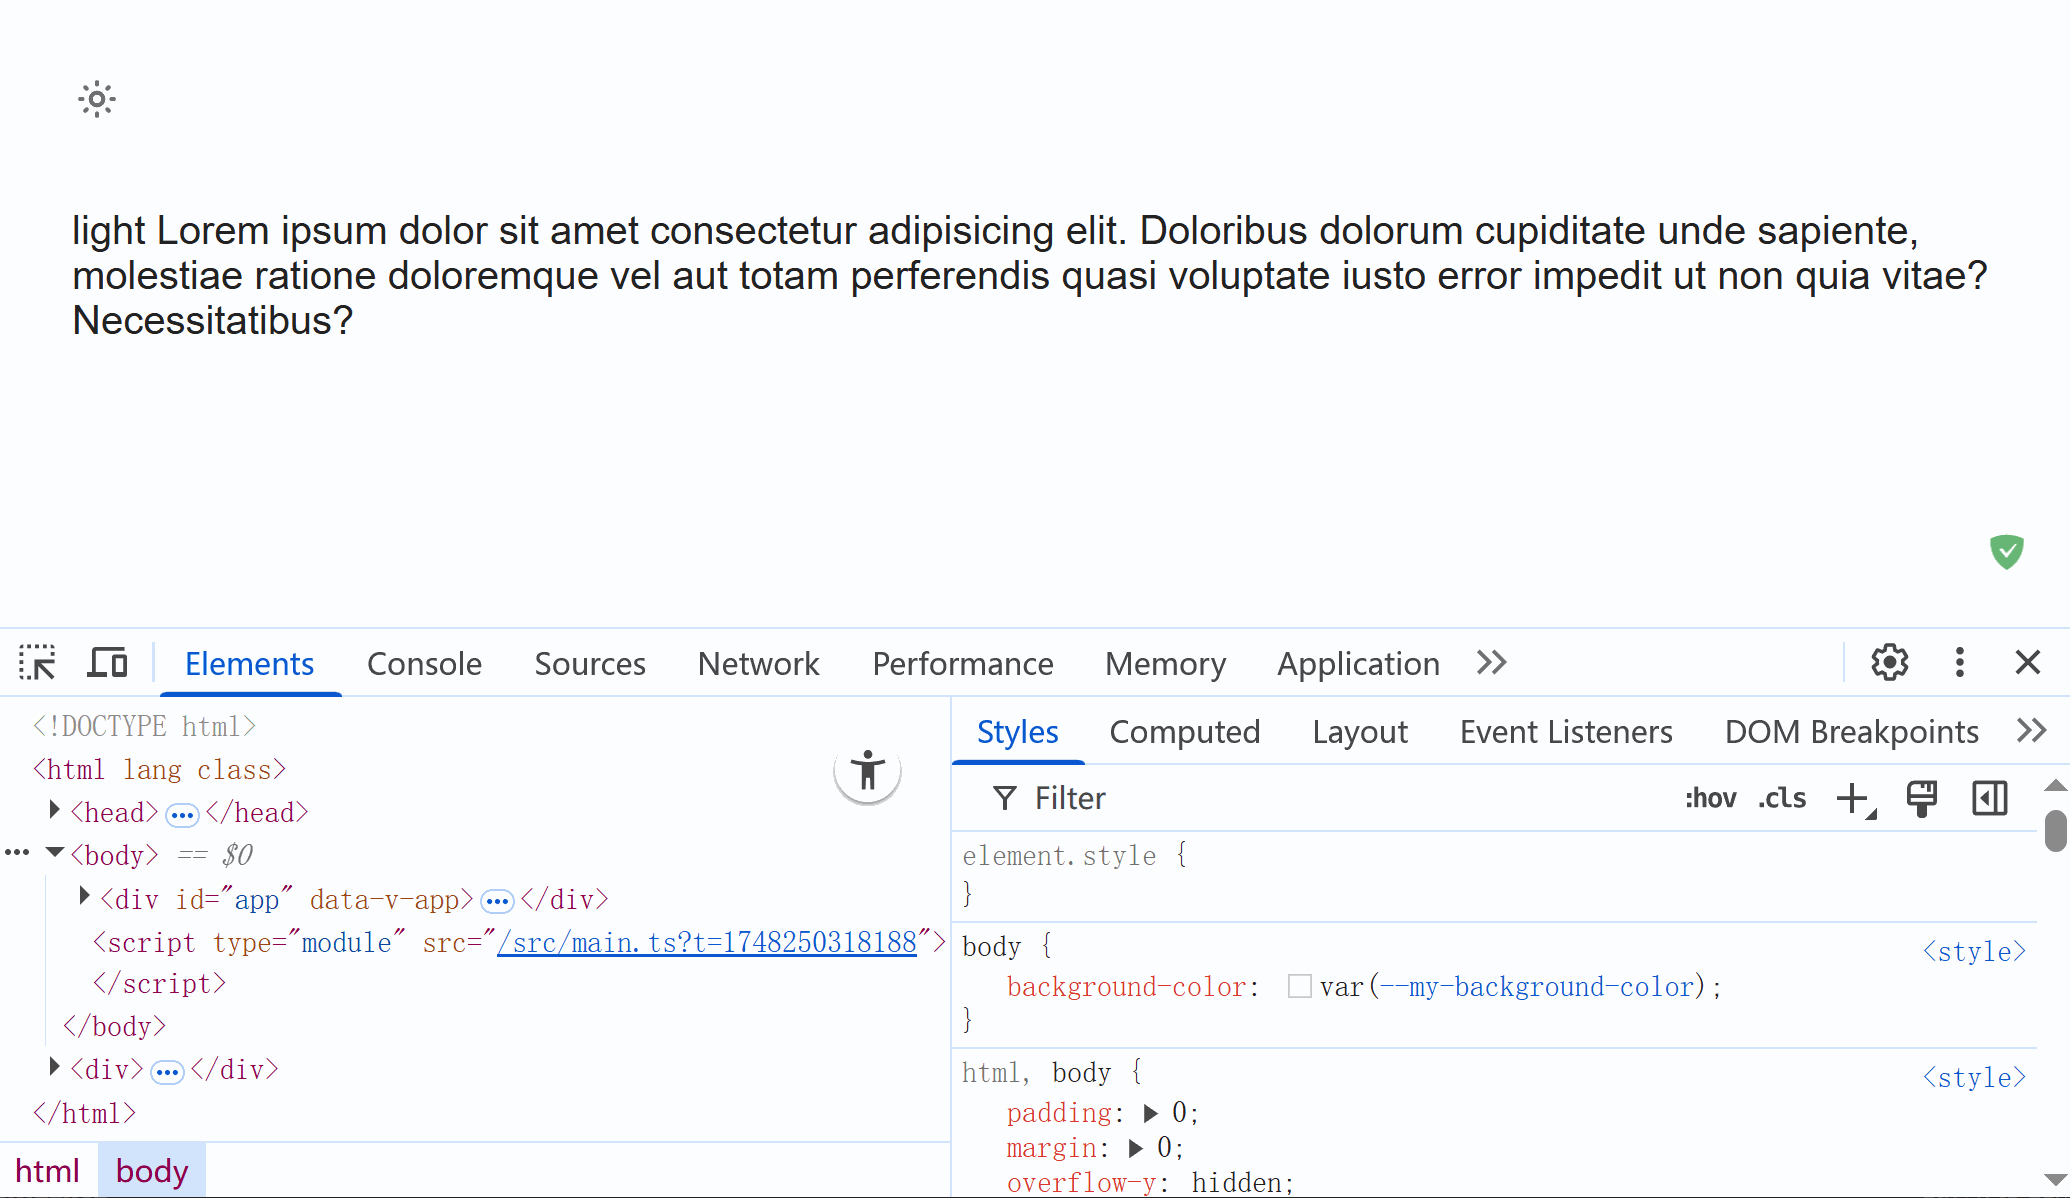Viewport: 2070px width, 1198px height.
Task: Toggle rendering emulations paintbrush icon
Action: tap(1921, 798)
